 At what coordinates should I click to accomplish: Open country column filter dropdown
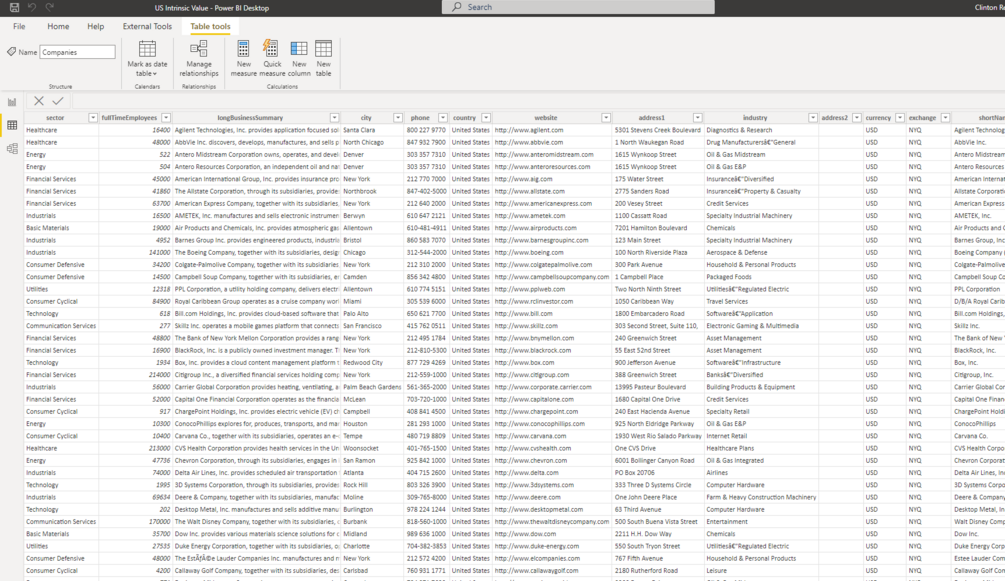(x=486, y=117)
